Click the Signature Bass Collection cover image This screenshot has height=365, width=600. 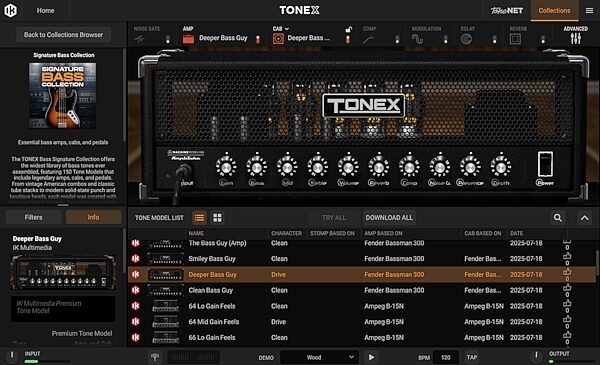pyautogui.click(x=63, y=96)
